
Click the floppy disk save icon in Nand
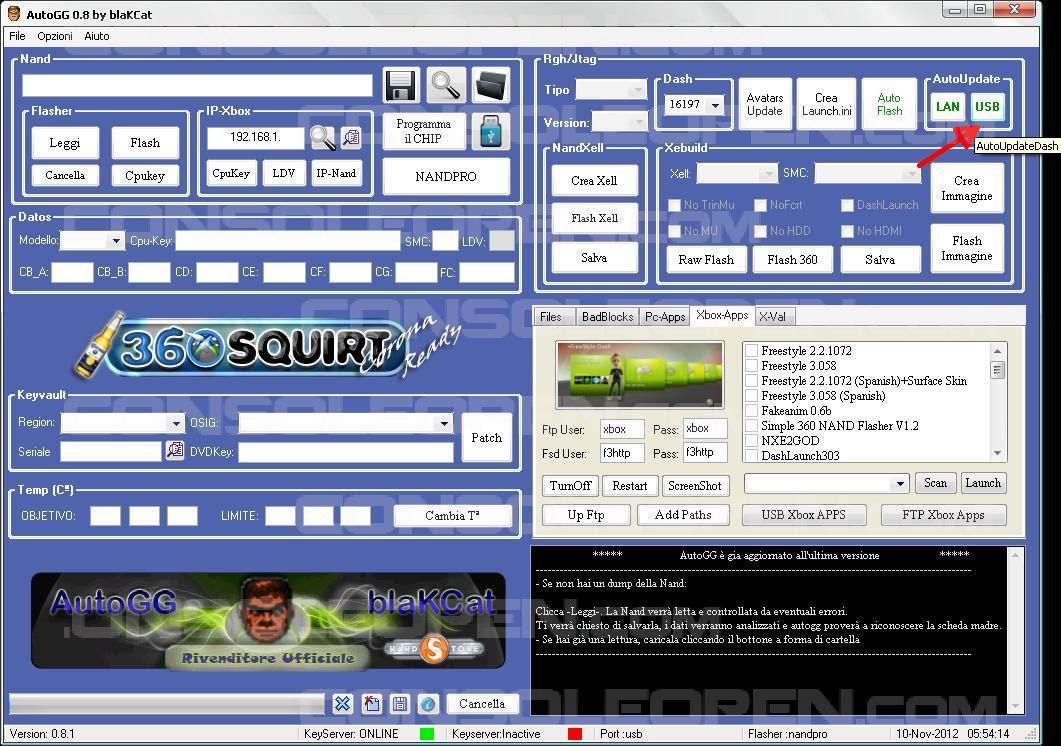pos(401,86)
